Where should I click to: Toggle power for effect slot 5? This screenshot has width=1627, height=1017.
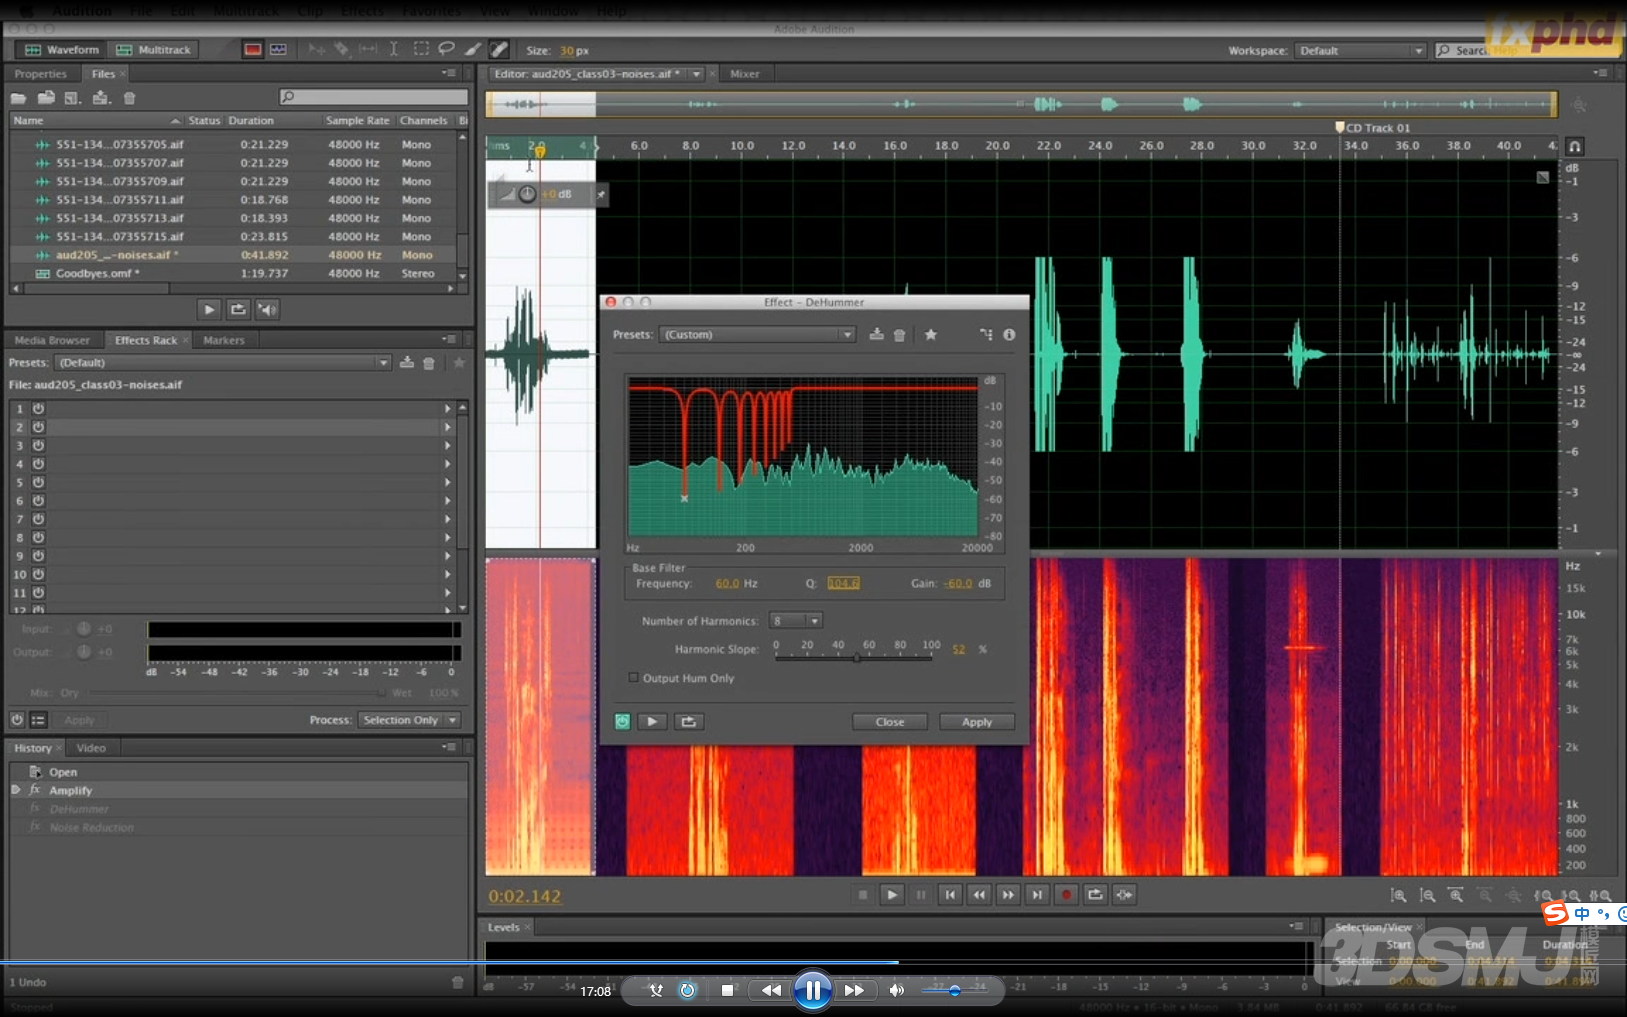click(x=38, y=482)
